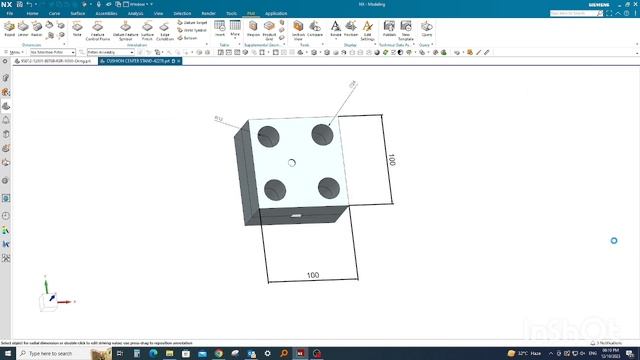Switch to the Analysis ribbon tab
The image size is (640, 360).
coord(136,13)
